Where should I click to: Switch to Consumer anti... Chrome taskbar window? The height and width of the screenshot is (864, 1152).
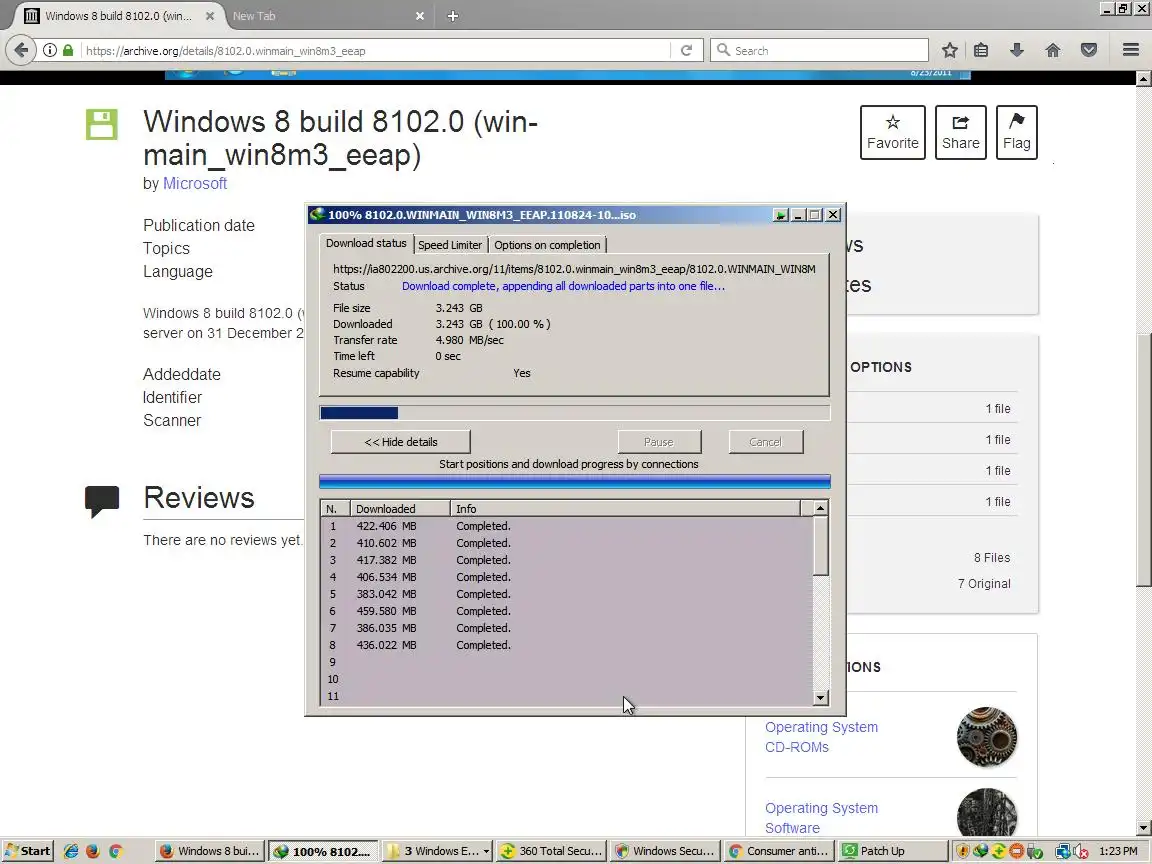coord(779,851)
